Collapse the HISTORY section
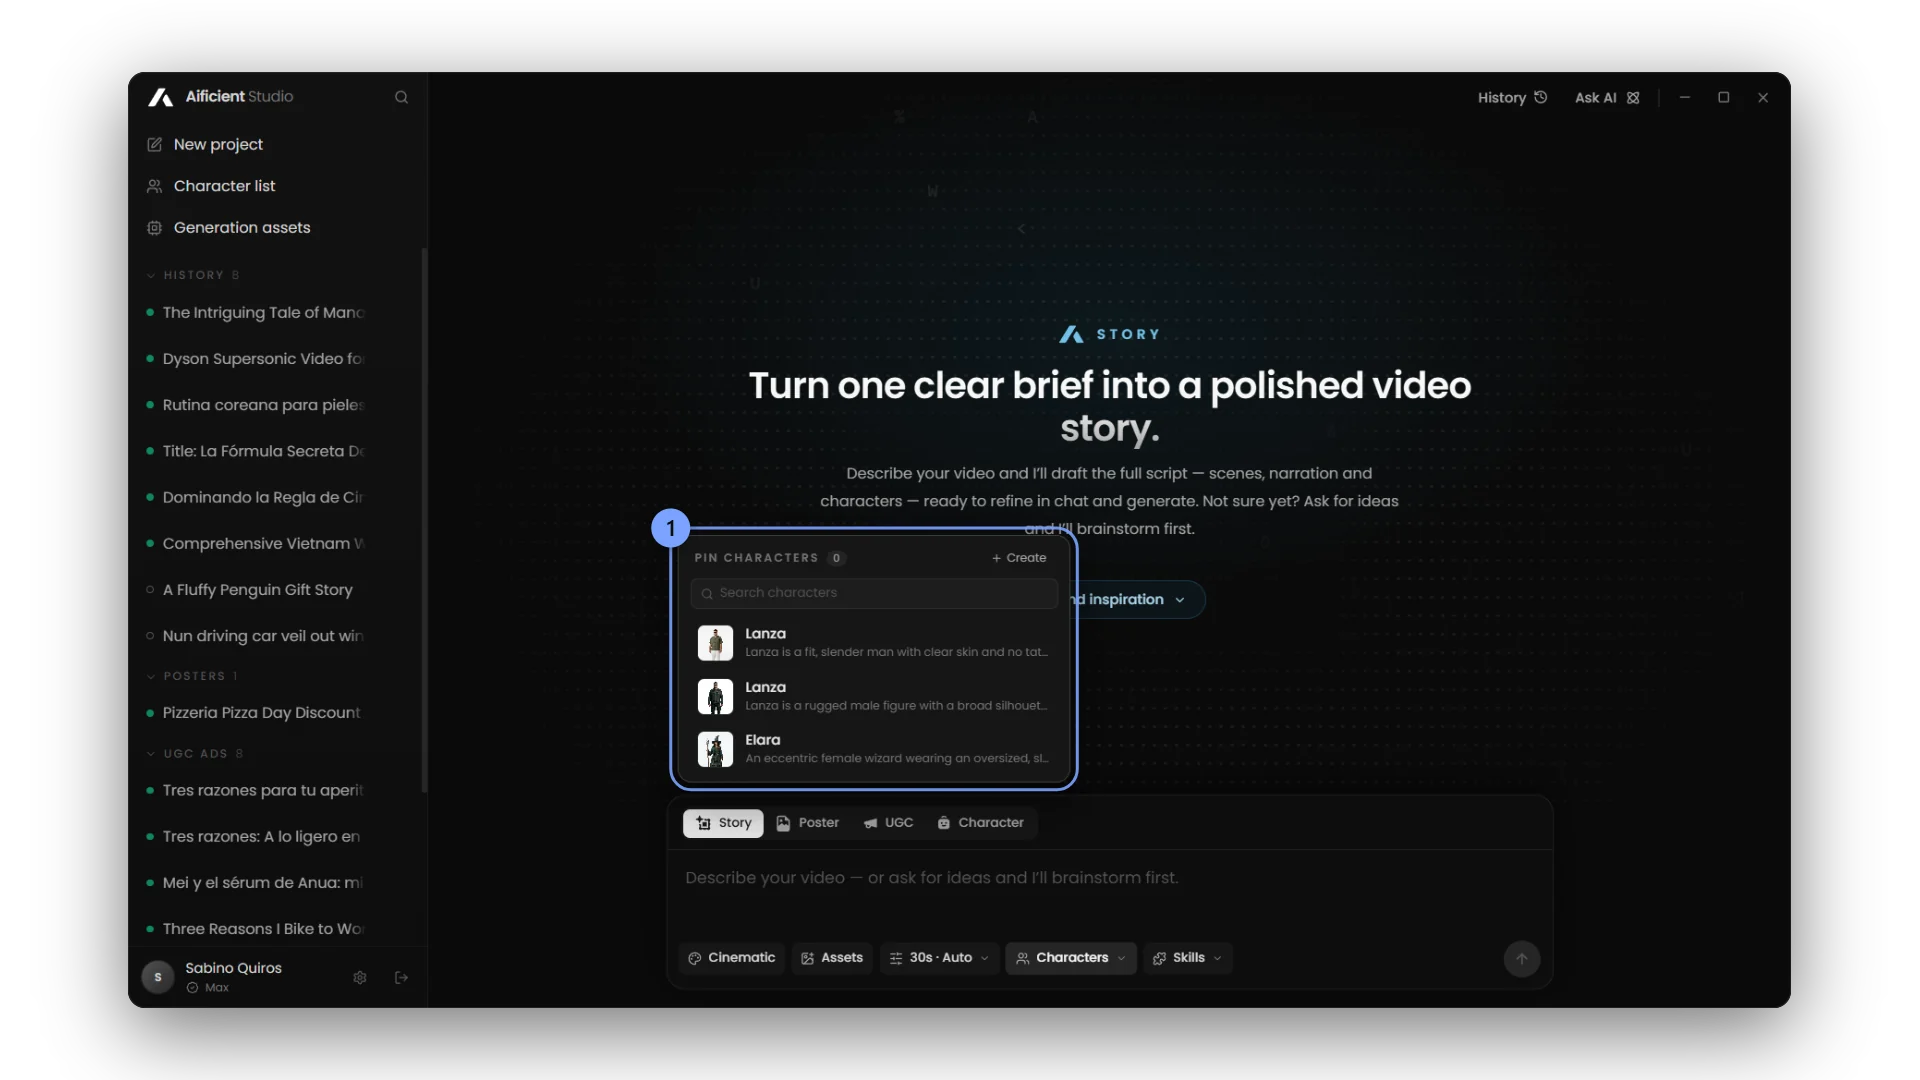Screen dimensions: 1920x1080 click(x=193, y=275)
